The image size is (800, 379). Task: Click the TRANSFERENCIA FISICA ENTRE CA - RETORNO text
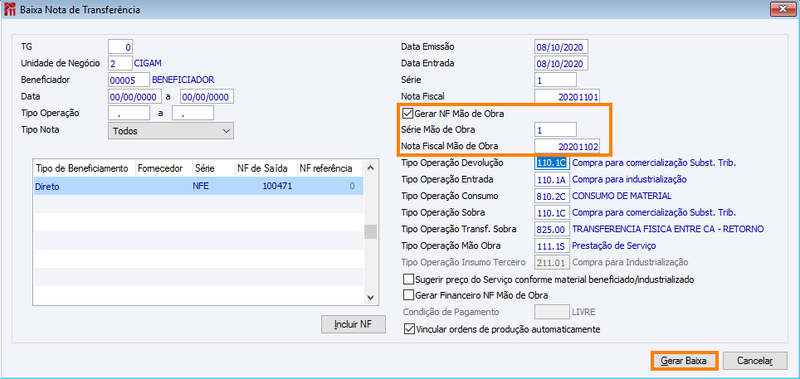668,229
